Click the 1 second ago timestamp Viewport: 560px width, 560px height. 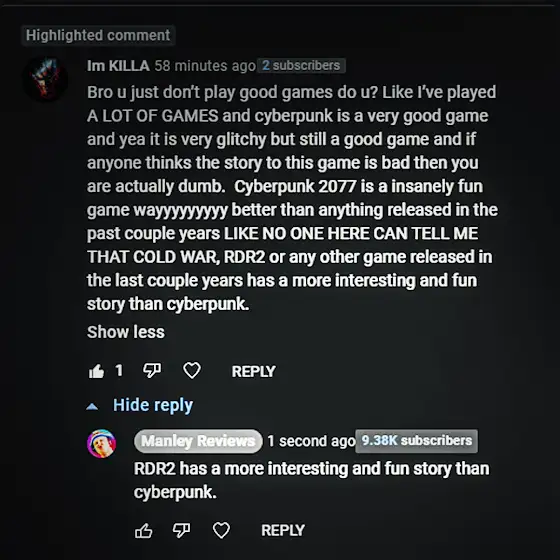click(x=311, y=441)
